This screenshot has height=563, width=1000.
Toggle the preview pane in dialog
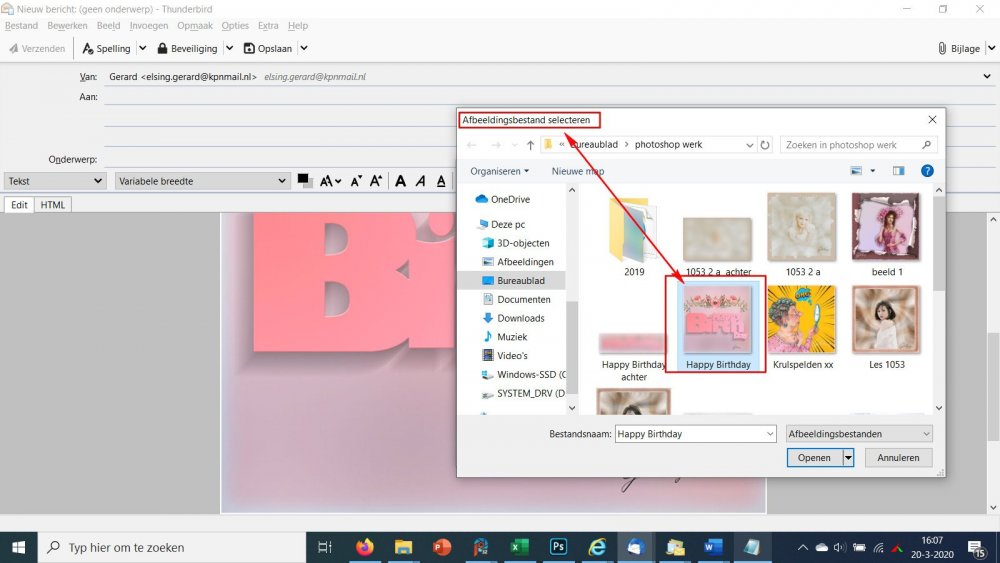[898, 171]
